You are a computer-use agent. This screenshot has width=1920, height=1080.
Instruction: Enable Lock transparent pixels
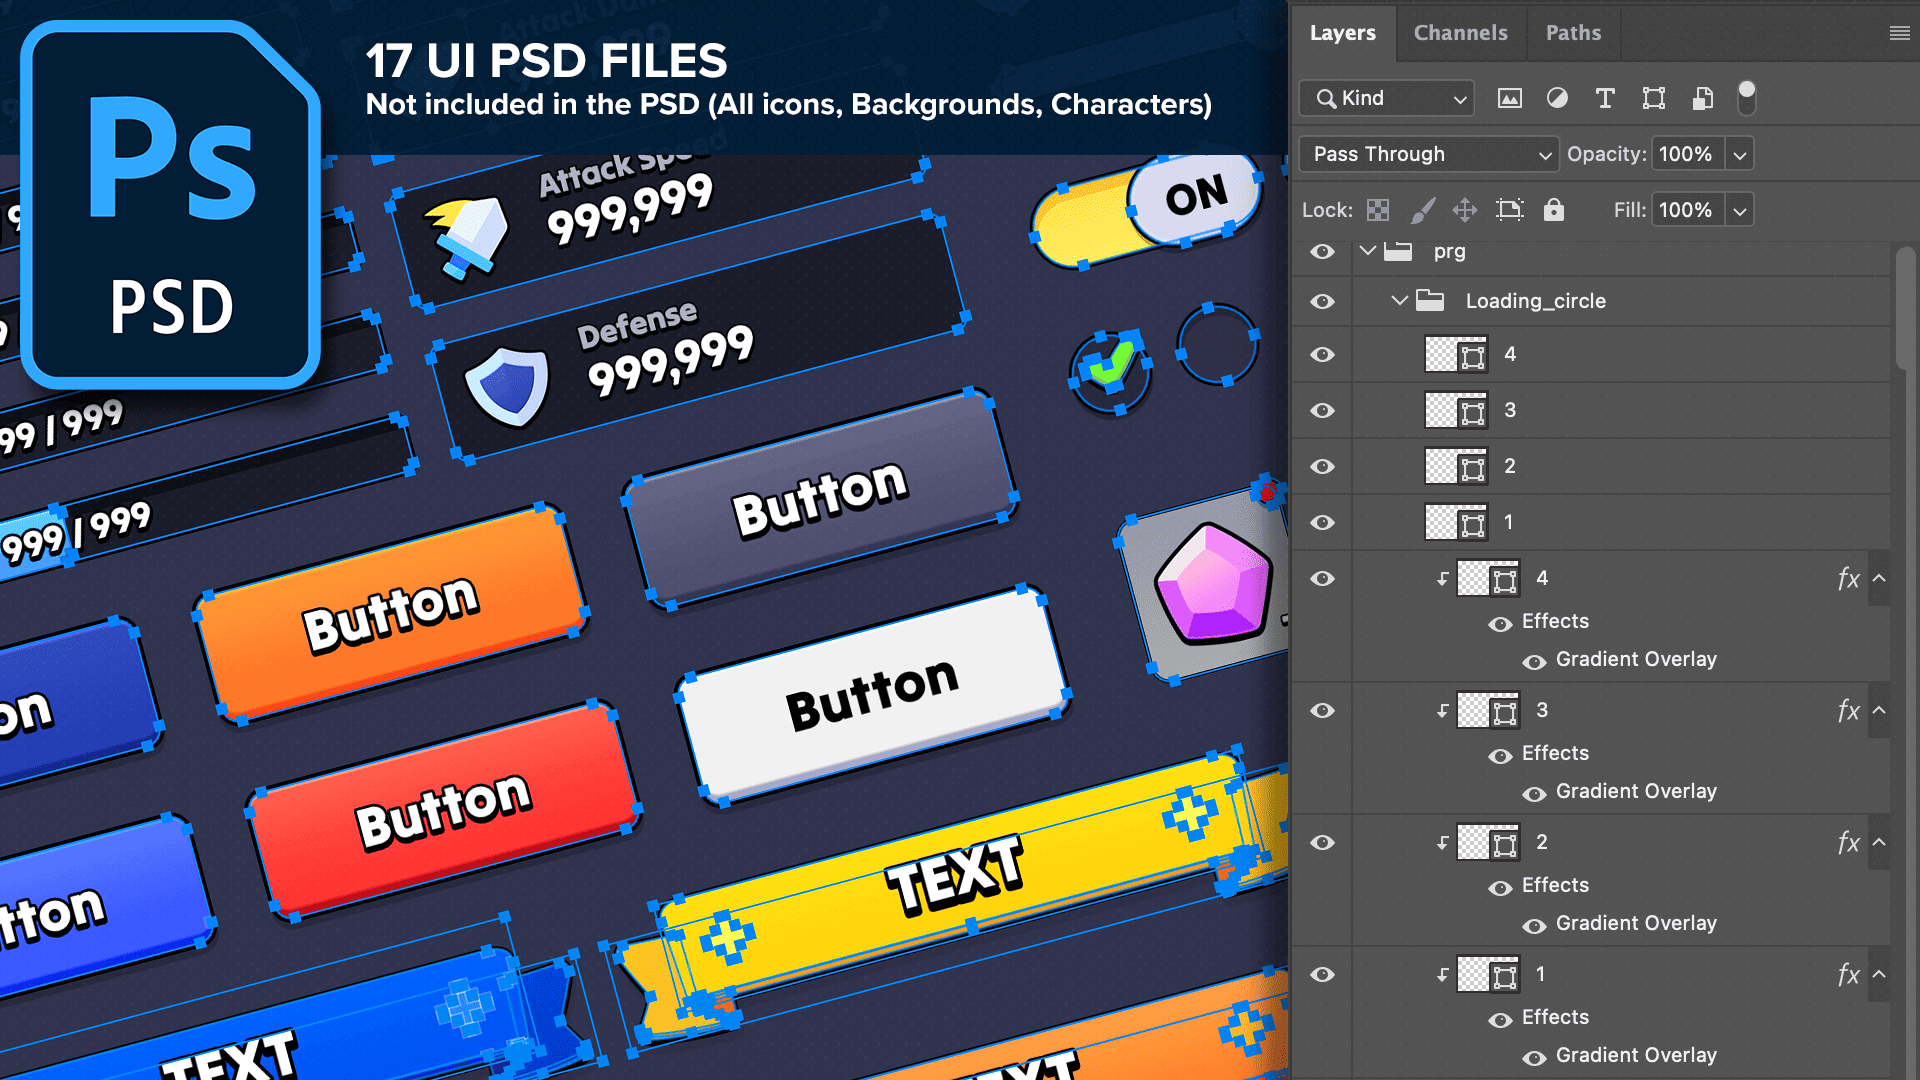tap(1377, 210)
